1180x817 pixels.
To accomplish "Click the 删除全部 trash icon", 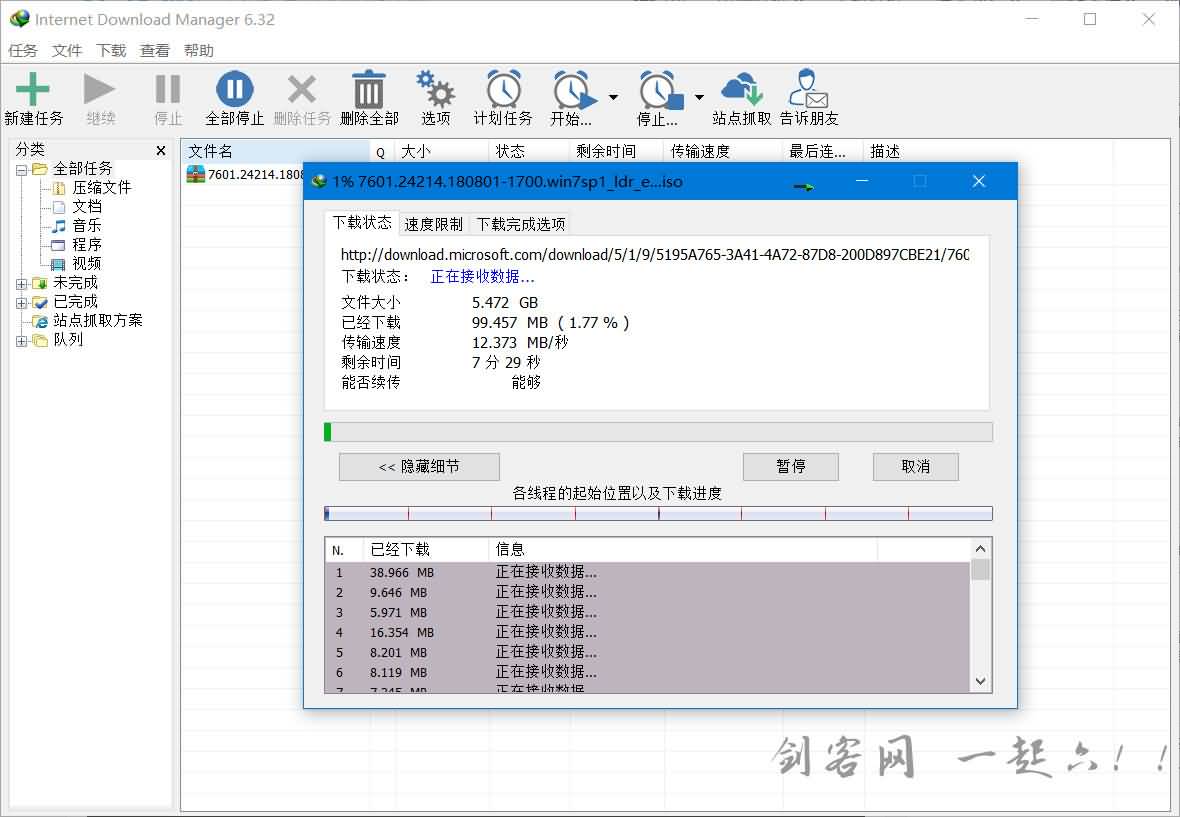I will pos(369,89).
